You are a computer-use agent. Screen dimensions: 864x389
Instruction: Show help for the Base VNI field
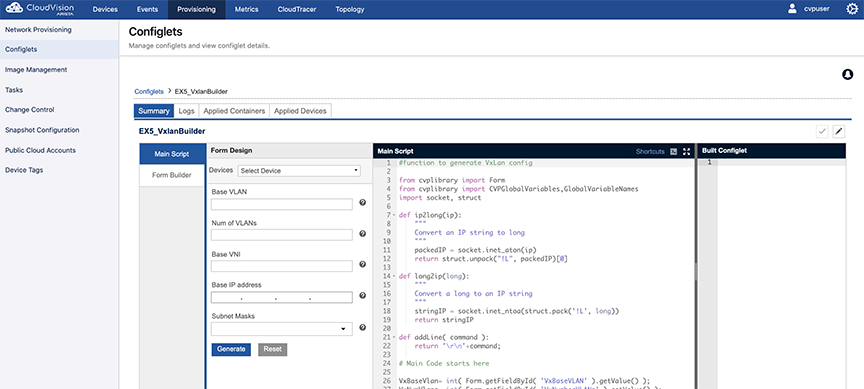click(x=363, y=264)
